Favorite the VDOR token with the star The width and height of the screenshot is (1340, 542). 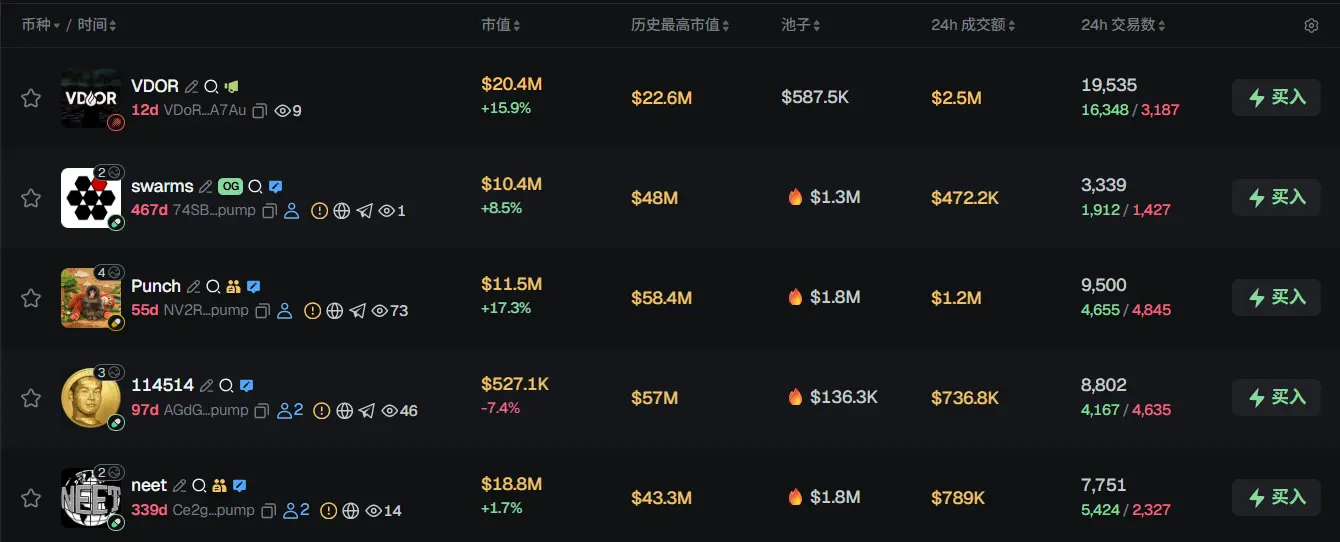(31, 98)
